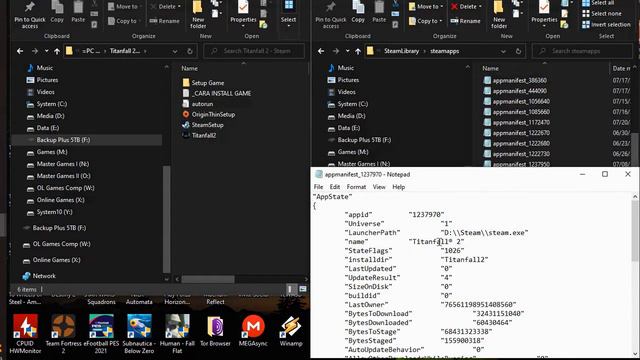The image size is (640, 360).
Task: Select appmanifest_386360 in right Explorer
Action: point(515,80)
